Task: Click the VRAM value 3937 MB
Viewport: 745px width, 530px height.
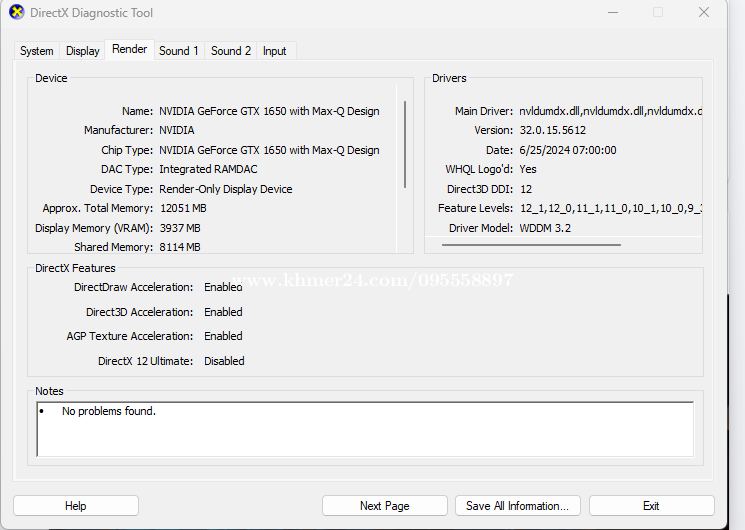Action: tap(180, 228)
